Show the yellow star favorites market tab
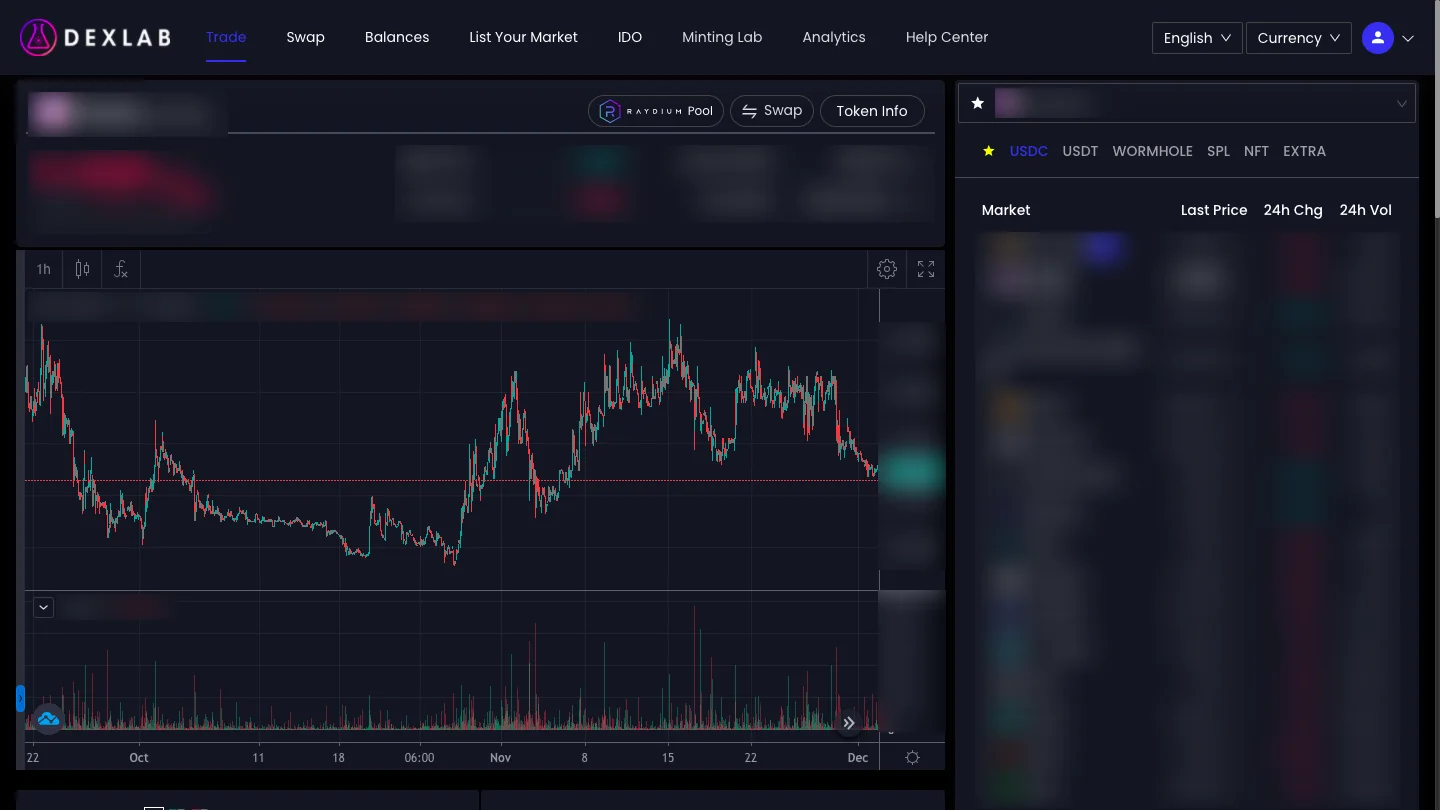The width and height of the screenshot is (1440, 810). (x=989, y=151)
